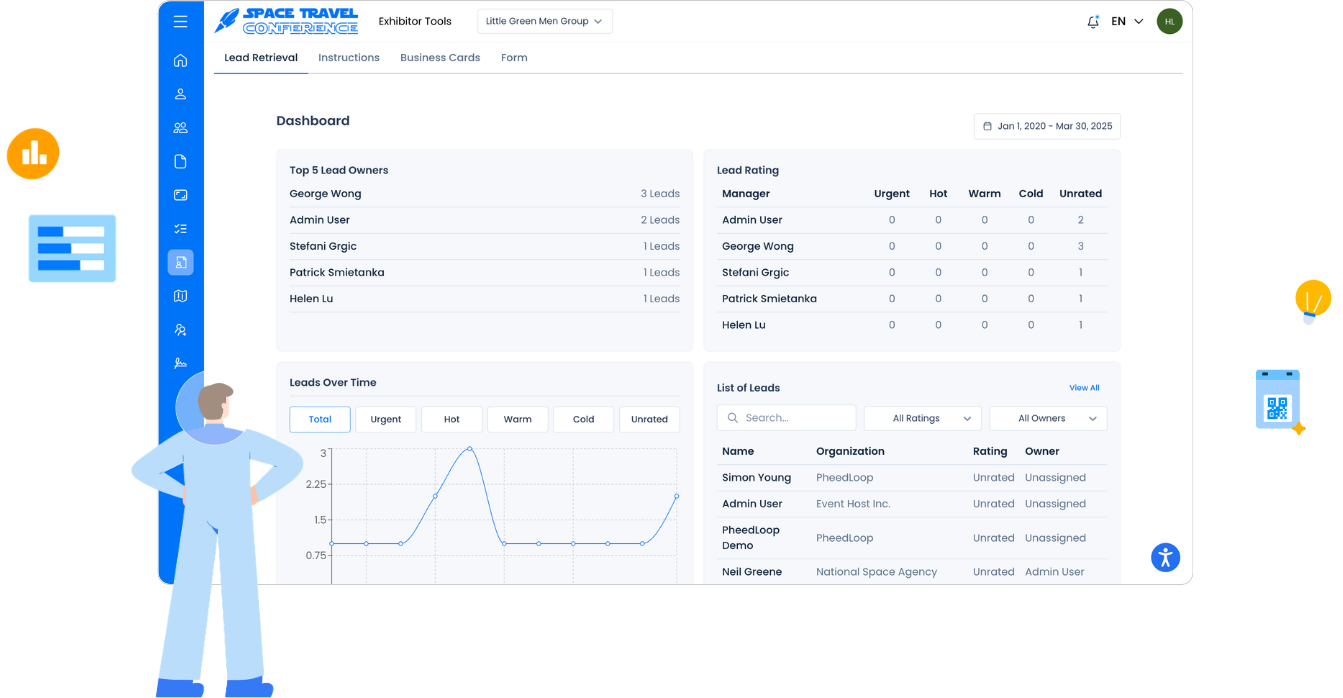Click Exhibitor Tools in the header

pos(415,21)
